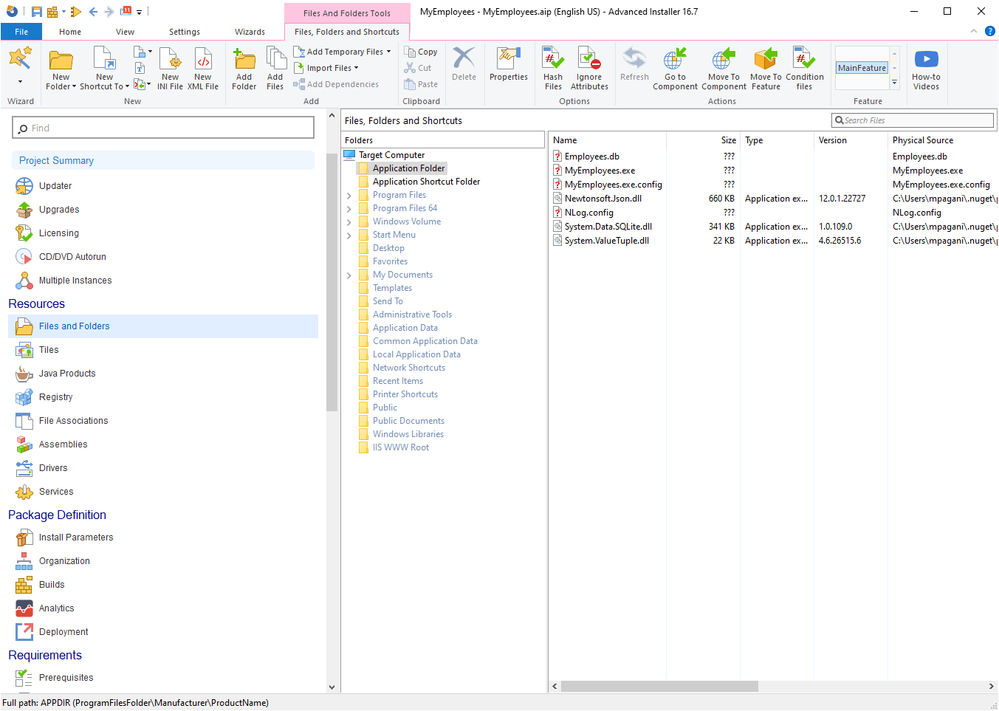This screenshot has width=999, height=711.
Task: Select Application Shortcut Folder in tree
Action: [426, 182]
